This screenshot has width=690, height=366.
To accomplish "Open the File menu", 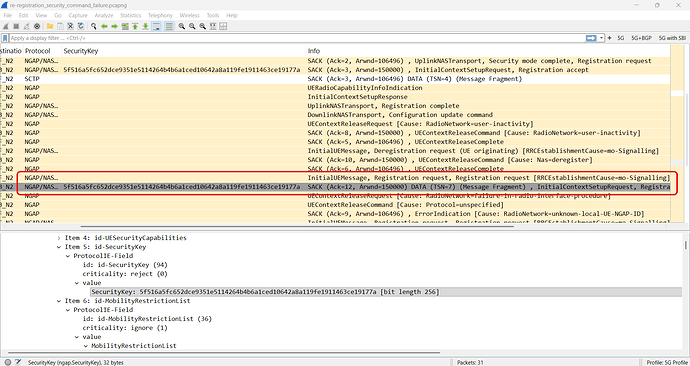I will click(7, 15).
